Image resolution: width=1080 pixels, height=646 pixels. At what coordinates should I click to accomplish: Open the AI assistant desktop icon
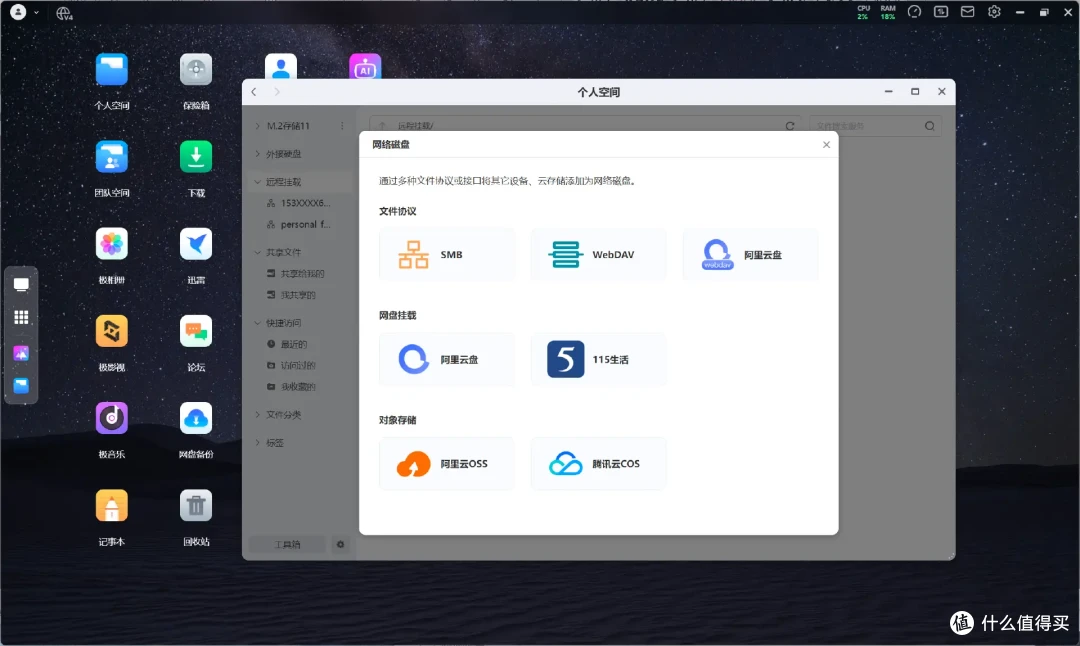pyautogui.click(x=365, y=67)
